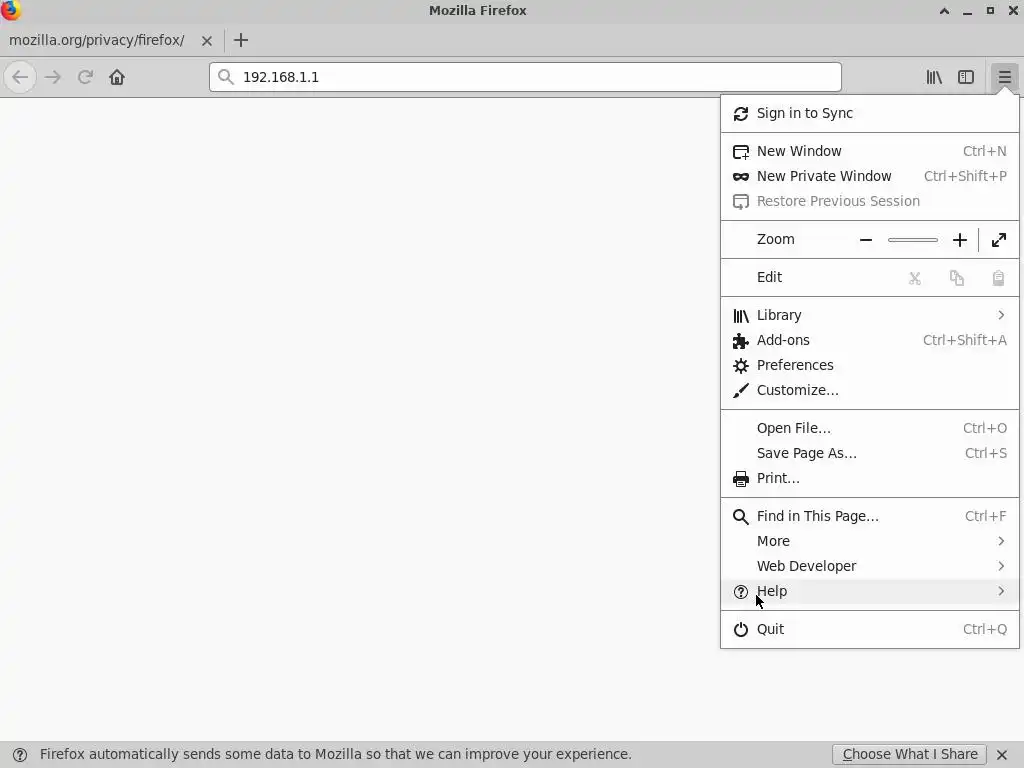Dismiss the data sharing notification bar

[1002, 754]
